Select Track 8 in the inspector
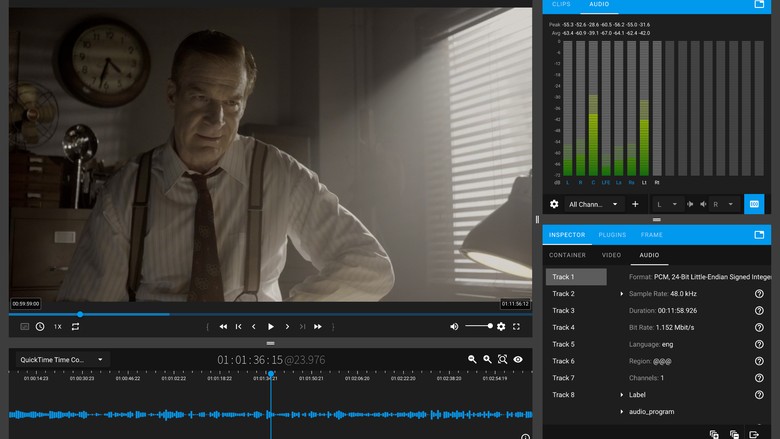The image size is (780, 439). coord(576,395)
